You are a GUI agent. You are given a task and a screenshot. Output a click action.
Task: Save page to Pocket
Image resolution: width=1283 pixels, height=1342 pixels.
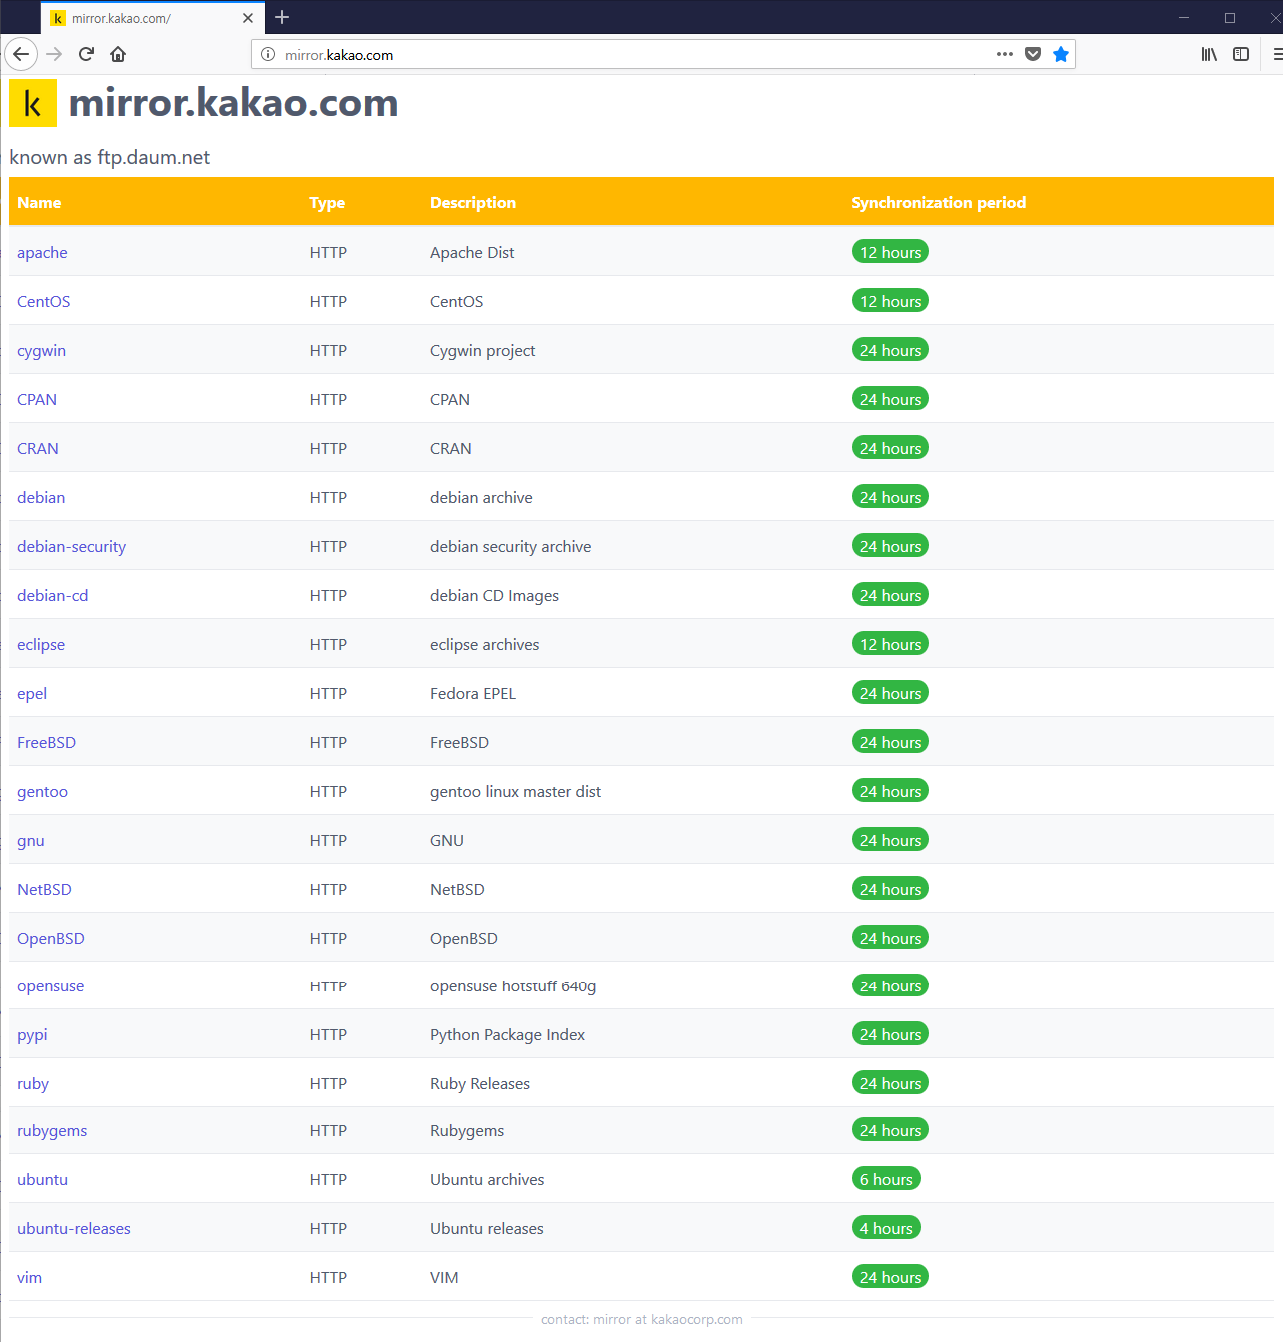(x=1033, y=54)
